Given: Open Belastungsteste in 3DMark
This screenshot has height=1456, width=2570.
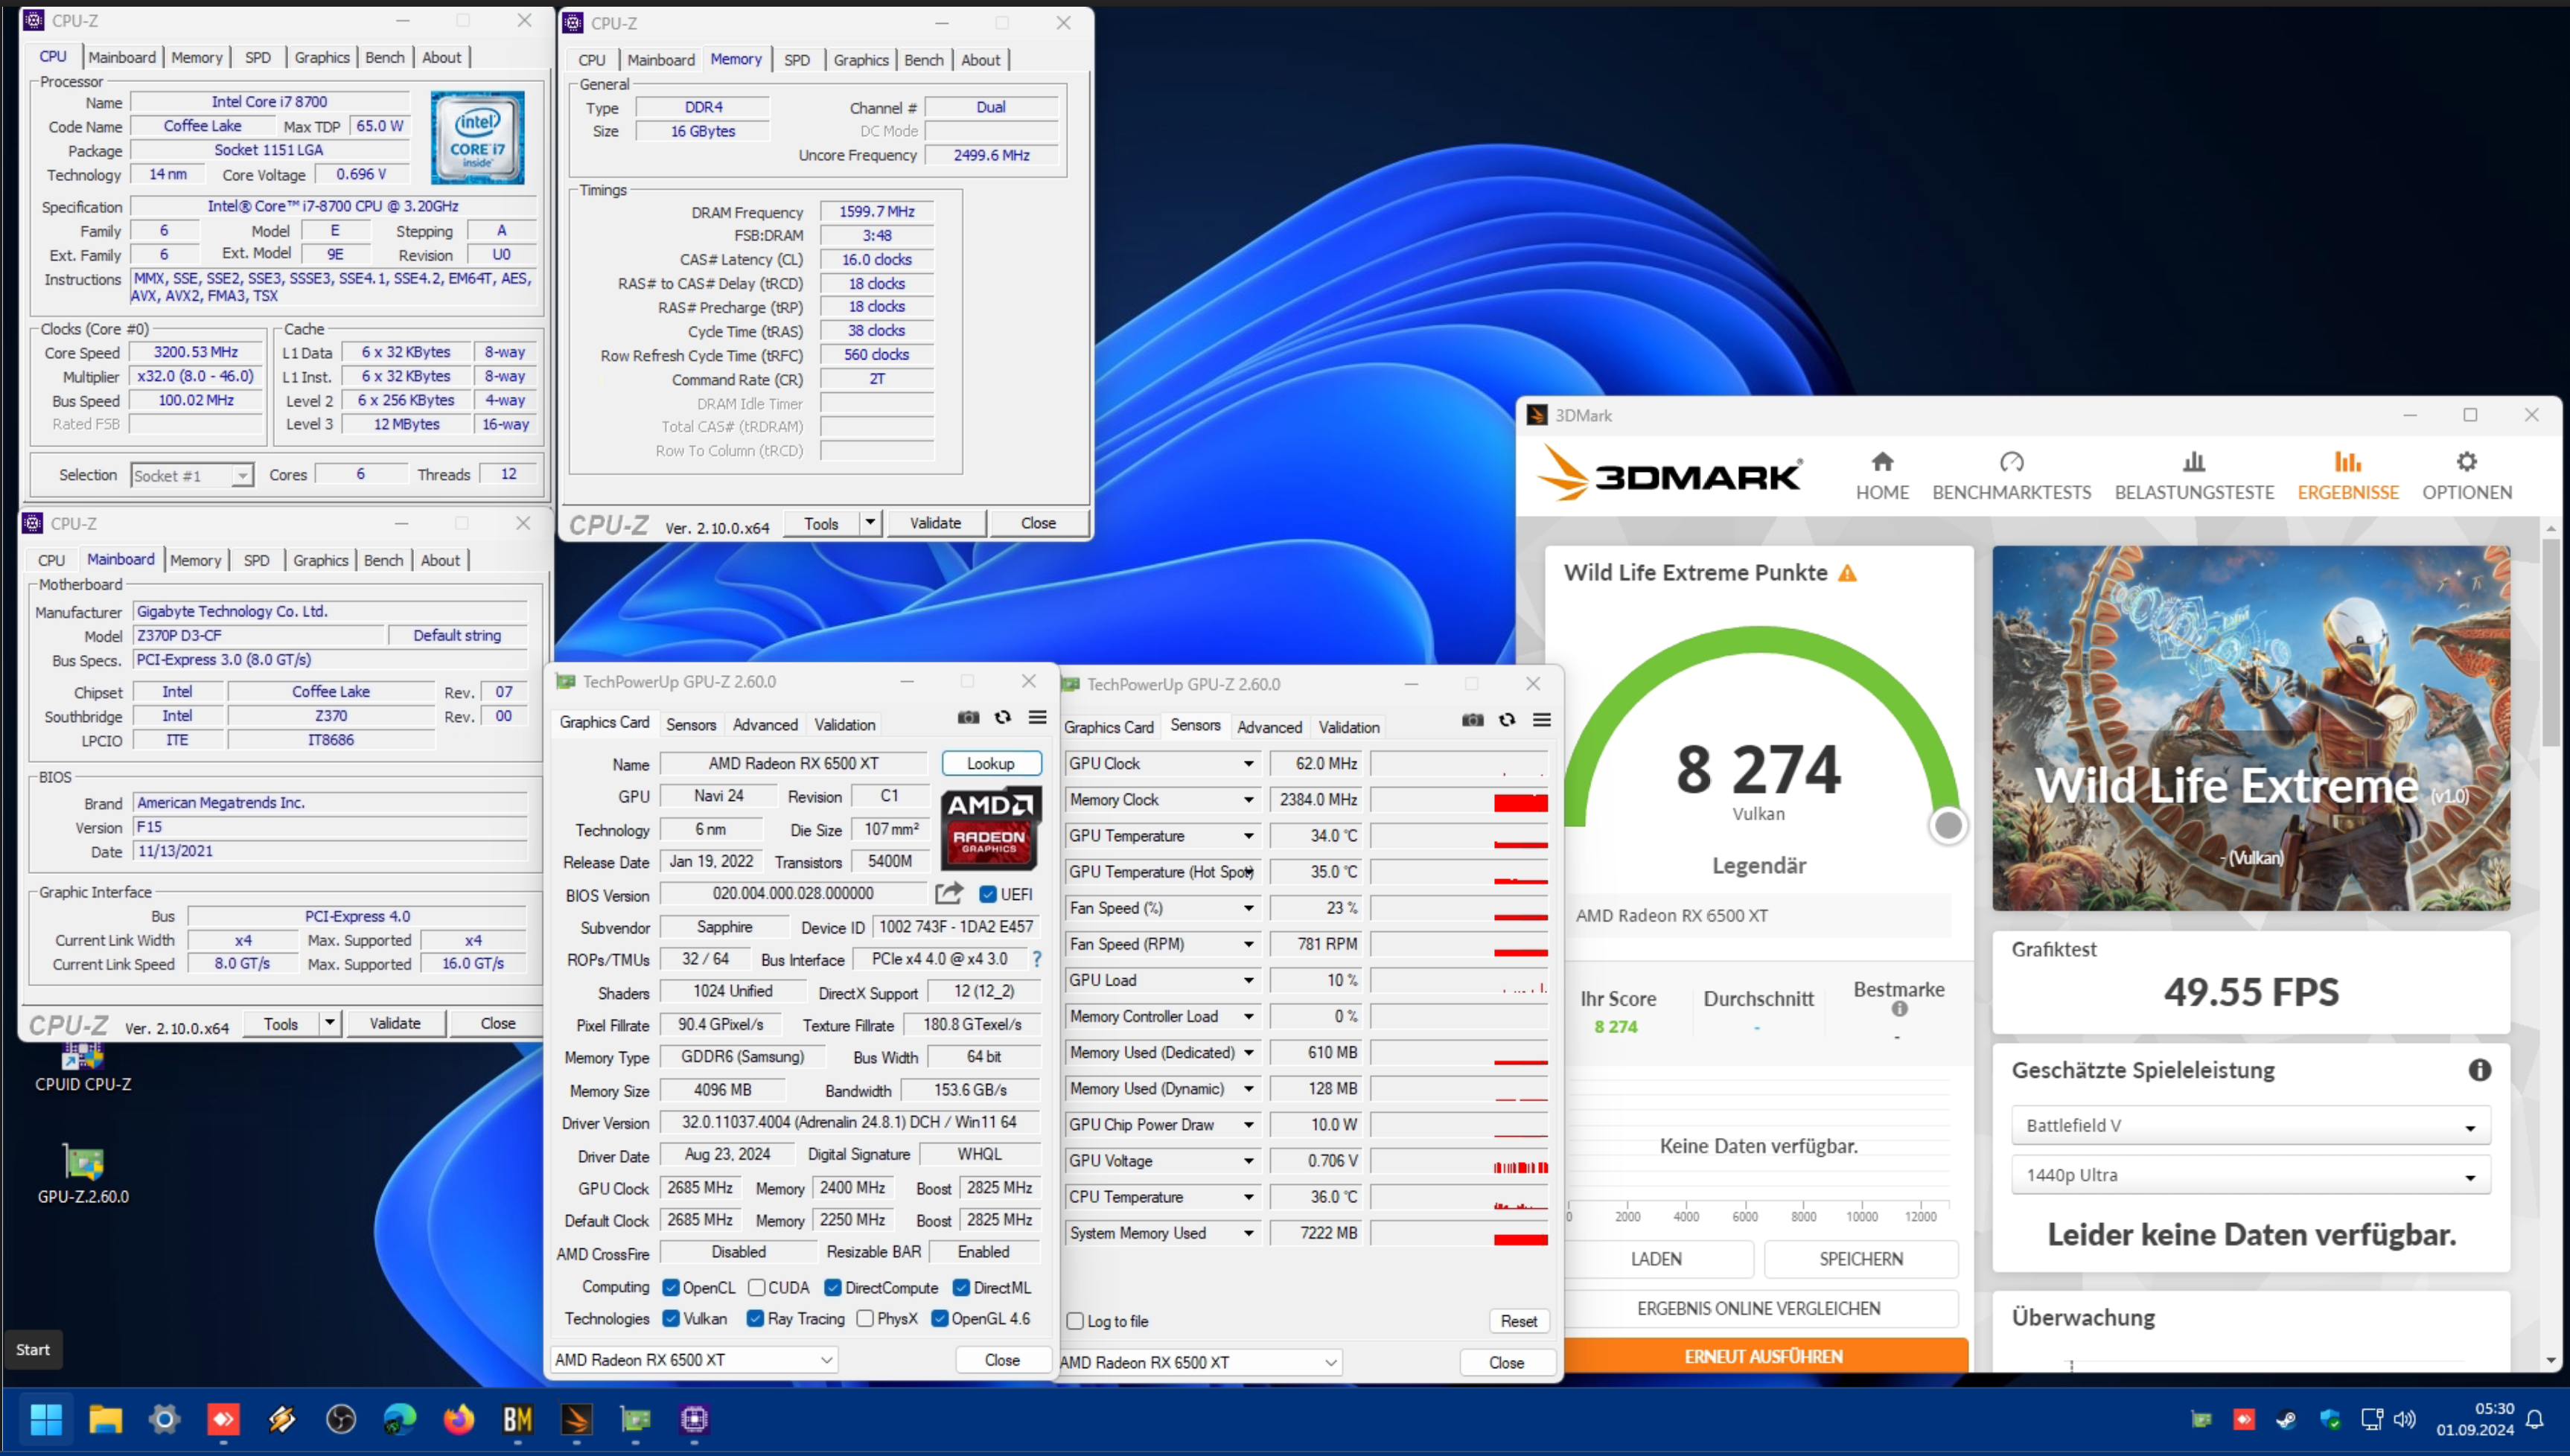Looking at the screenshot, I should (x=2194, y=475).
